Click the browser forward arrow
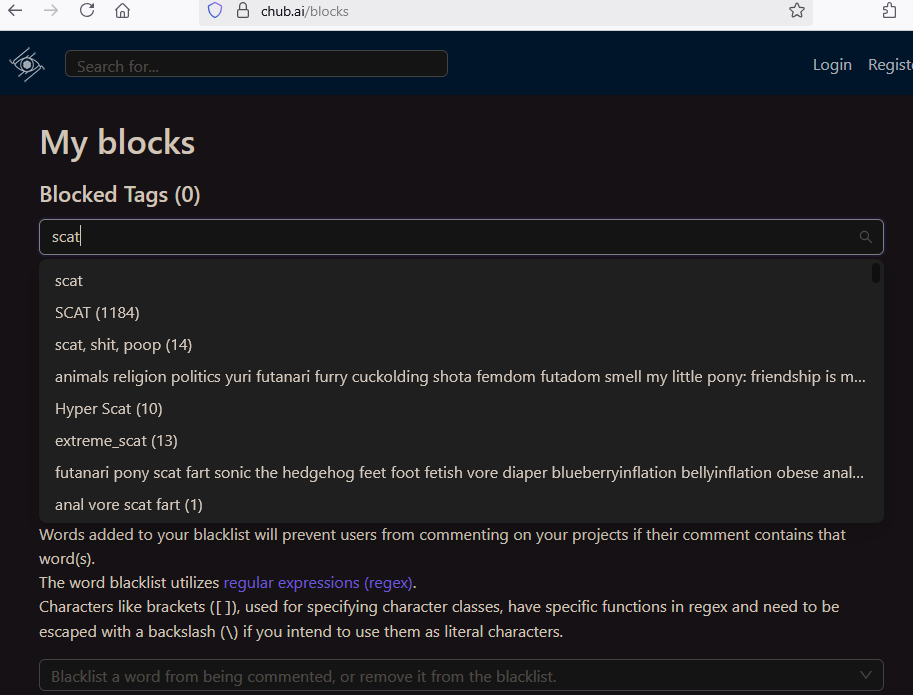The width and height of the screenshot is (913, 695). [x=51, y=10]
